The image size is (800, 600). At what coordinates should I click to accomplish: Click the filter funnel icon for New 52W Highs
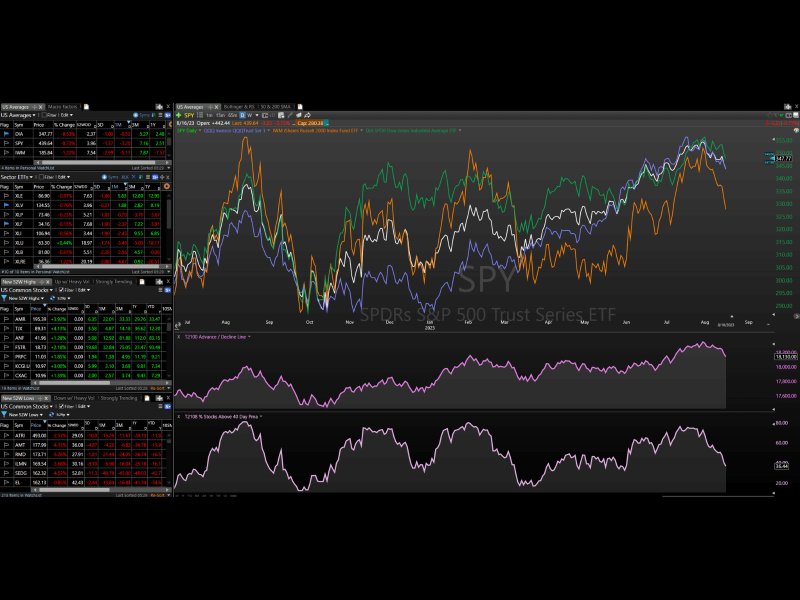coord(4,298)
